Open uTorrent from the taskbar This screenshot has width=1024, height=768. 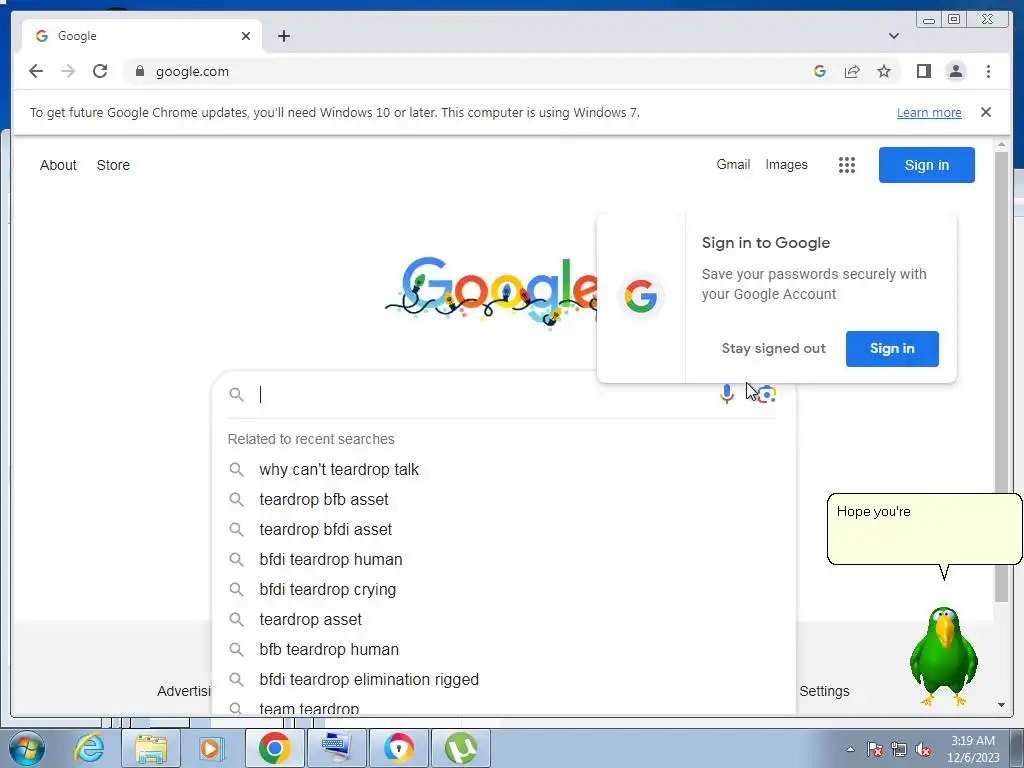(460, 747)
